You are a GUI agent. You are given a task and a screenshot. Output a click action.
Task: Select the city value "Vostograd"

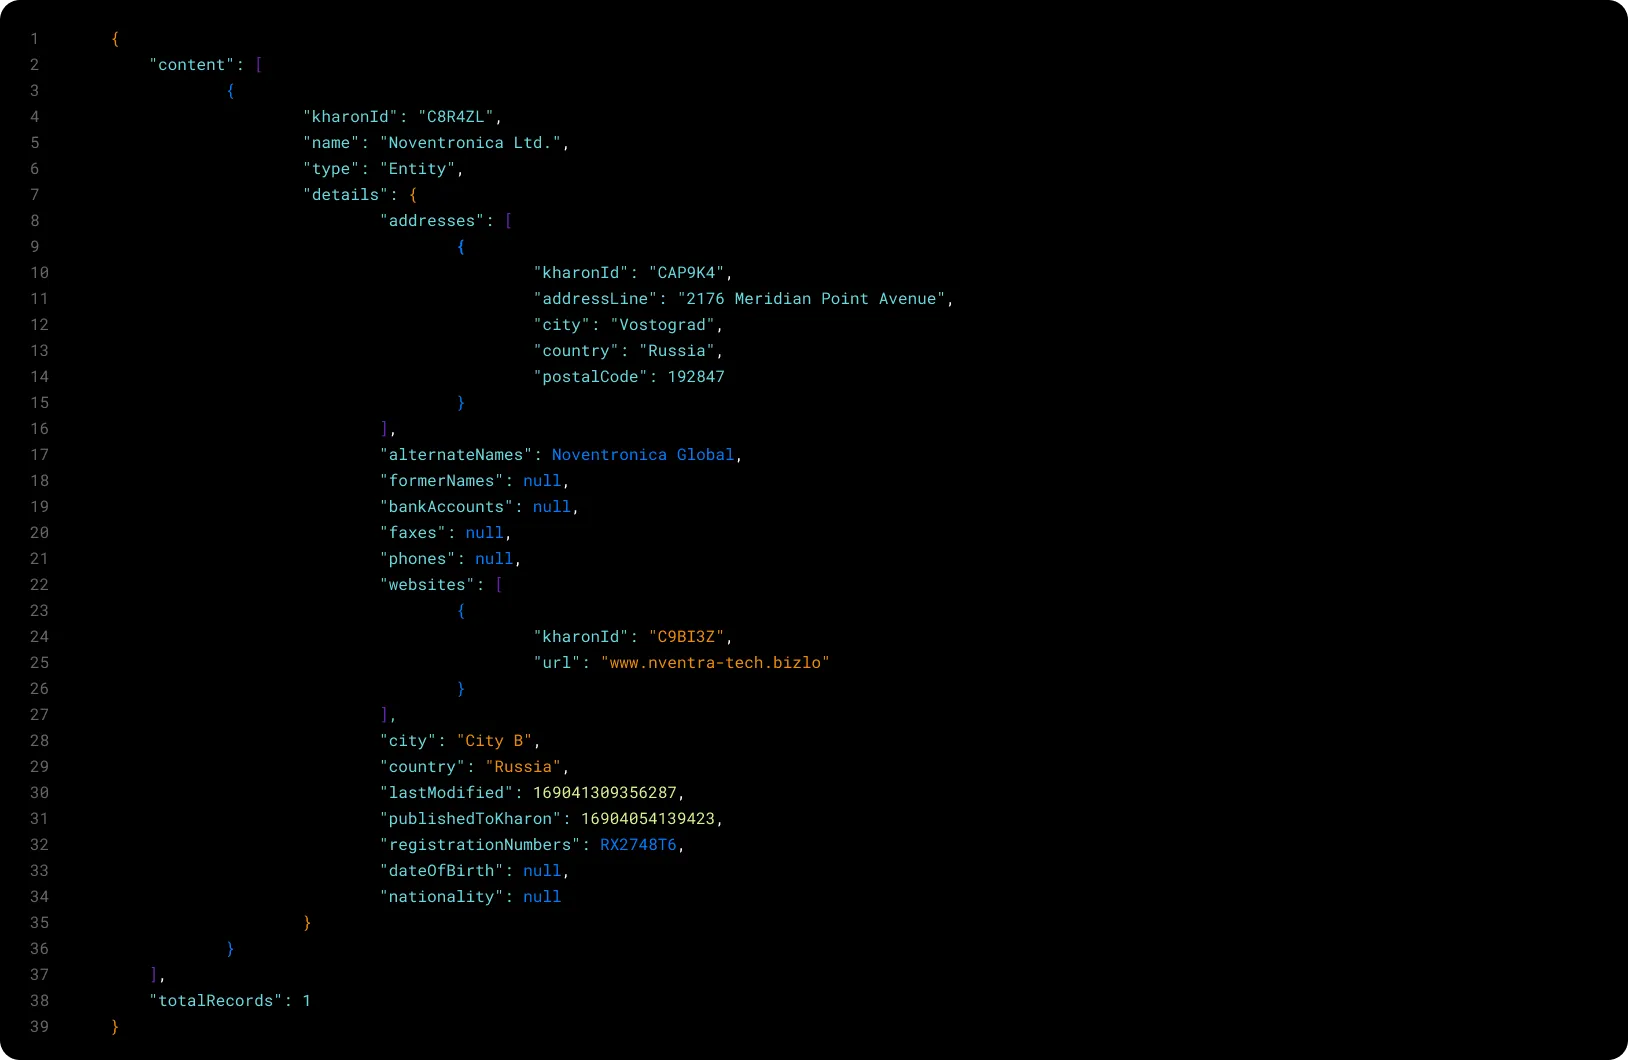(x=663, y=325)
